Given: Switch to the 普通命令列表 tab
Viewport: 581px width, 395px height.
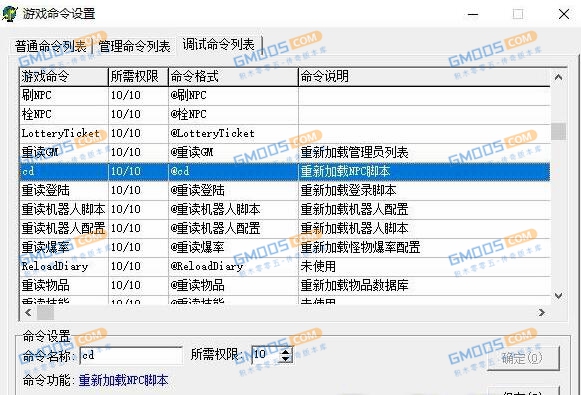Looking at the screenshot, I should tap(51, 47).
